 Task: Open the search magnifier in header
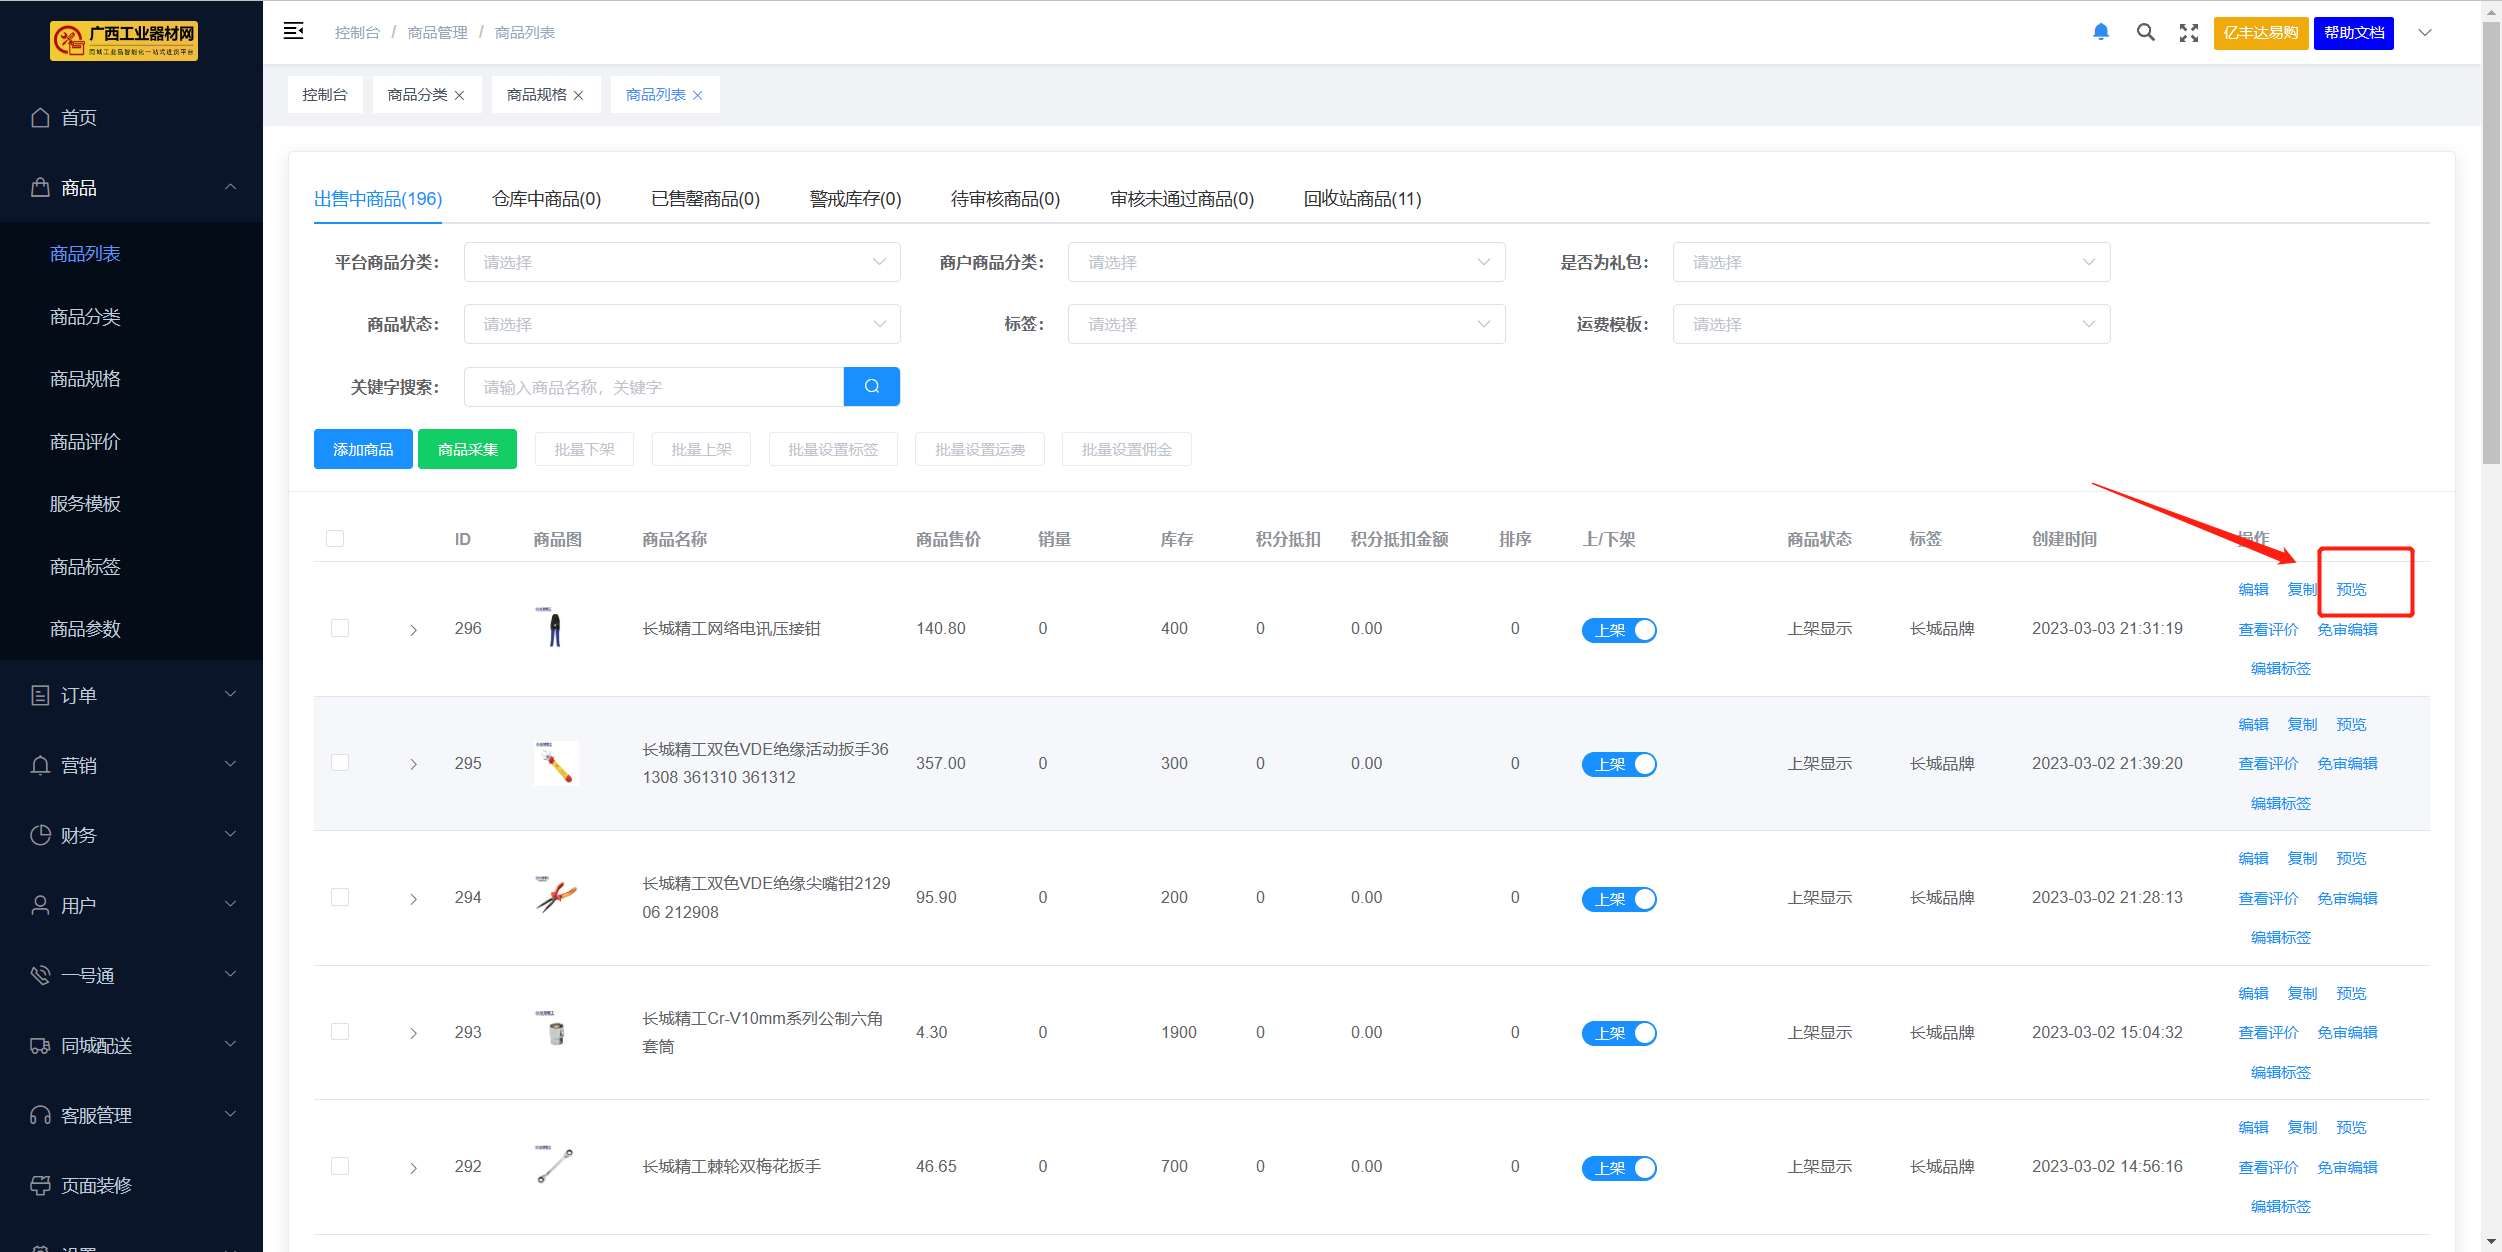pos(2145,32)
